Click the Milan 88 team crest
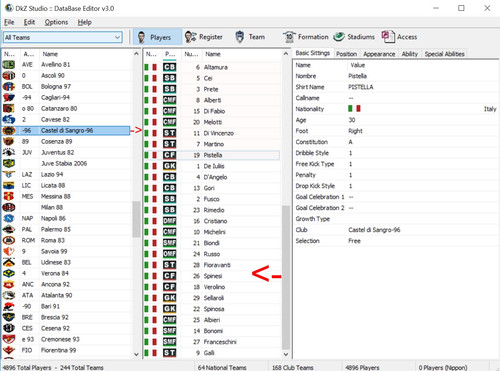 click(x=9, y=208)
